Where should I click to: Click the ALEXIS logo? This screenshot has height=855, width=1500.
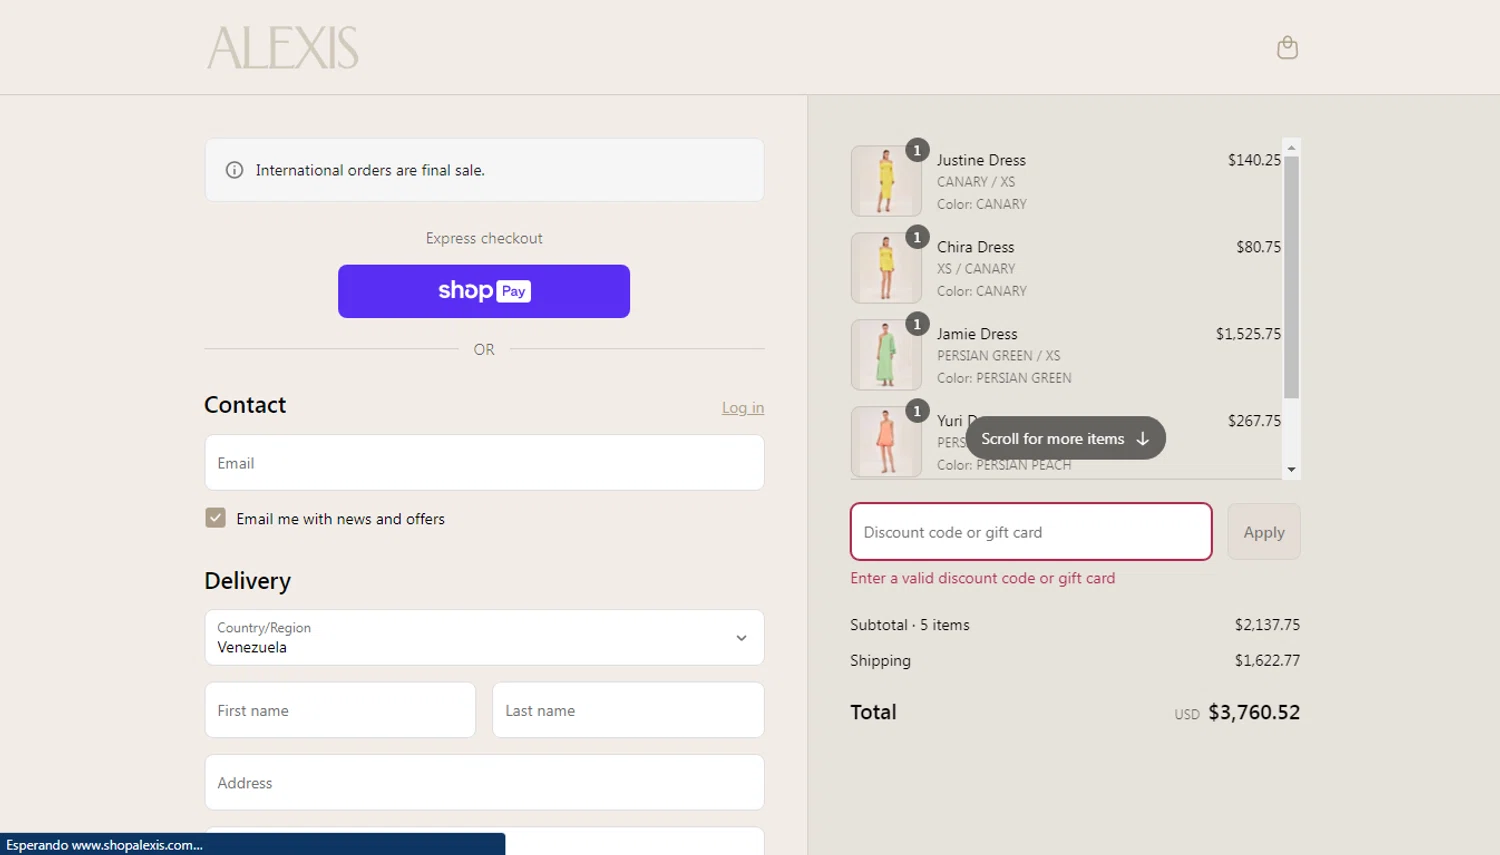pos(282,47)
